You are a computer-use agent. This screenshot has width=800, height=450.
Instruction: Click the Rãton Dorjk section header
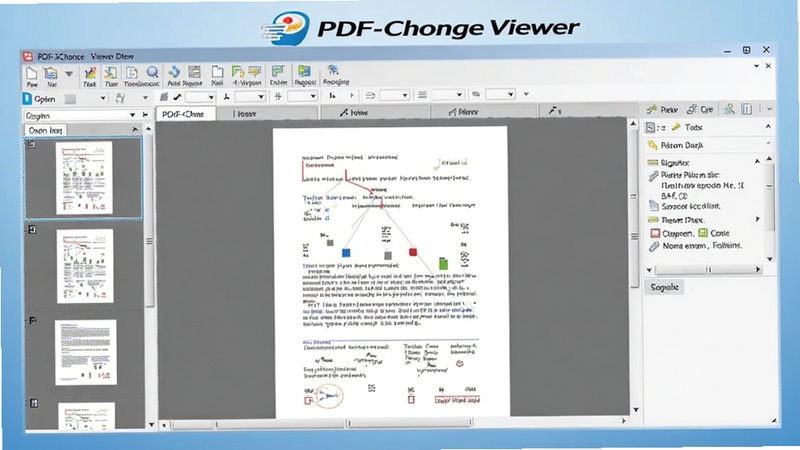point(708,145)
